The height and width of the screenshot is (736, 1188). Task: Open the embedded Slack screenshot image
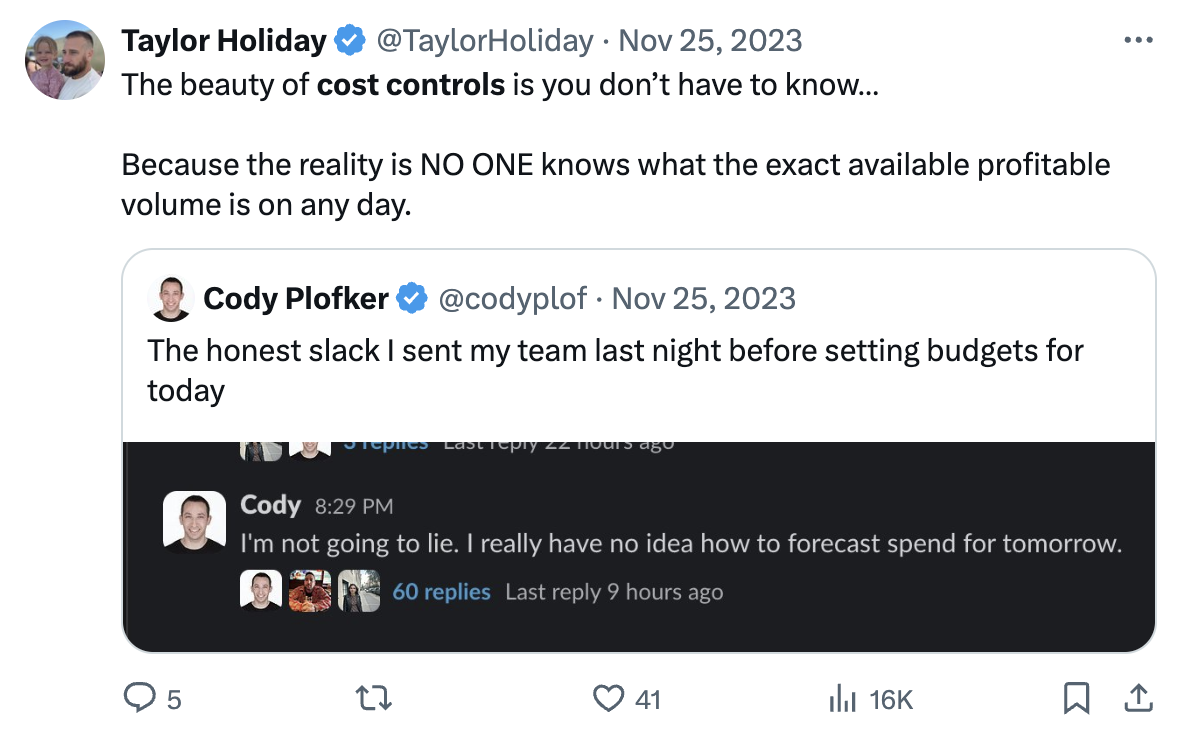639,547
